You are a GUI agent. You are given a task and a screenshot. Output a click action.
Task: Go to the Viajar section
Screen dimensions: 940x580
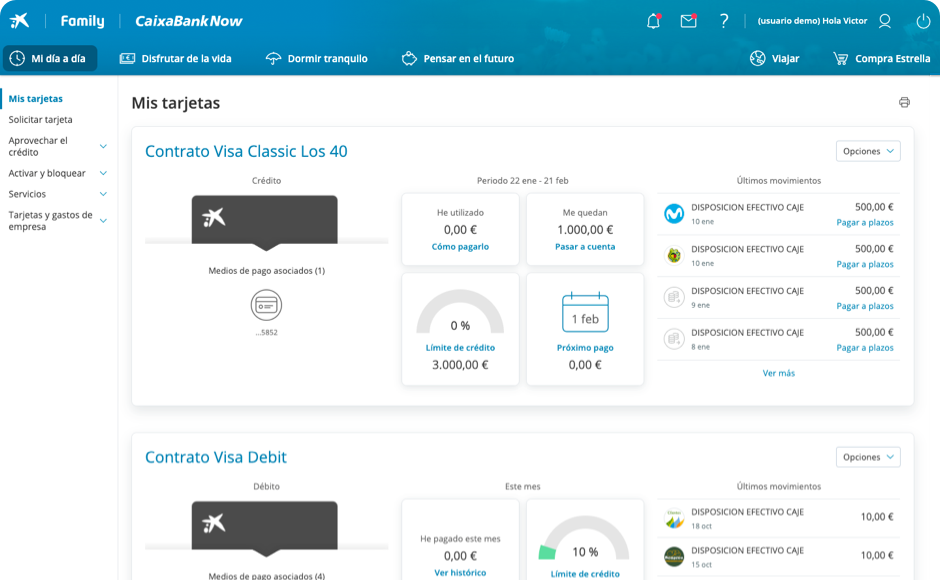tap(775, 58)
